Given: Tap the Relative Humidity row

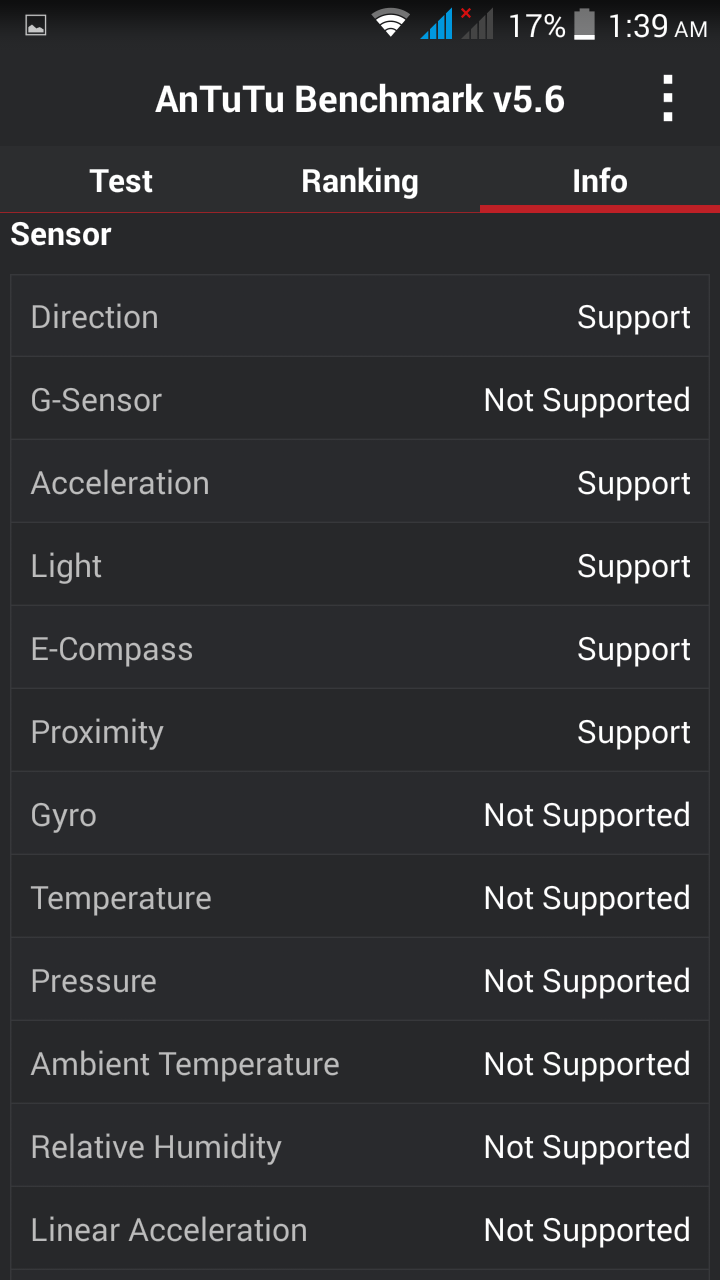Looking at the screenshot, I should coord(360,1147).
